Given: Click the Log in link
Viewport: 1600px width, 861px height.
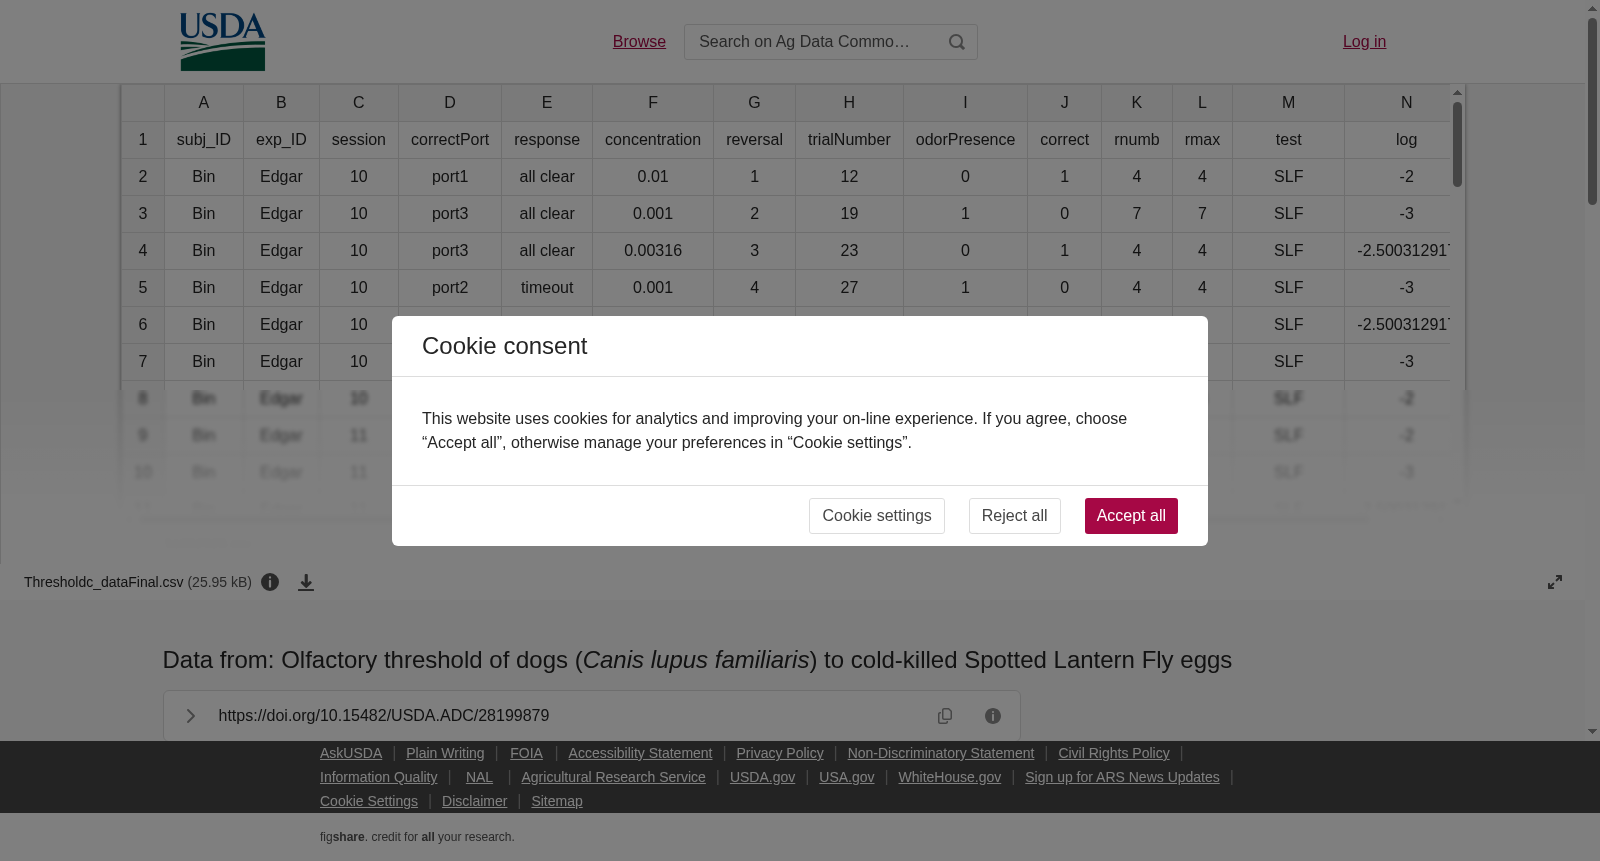Looking at the screenshot, I should (x=1364, y=42).
